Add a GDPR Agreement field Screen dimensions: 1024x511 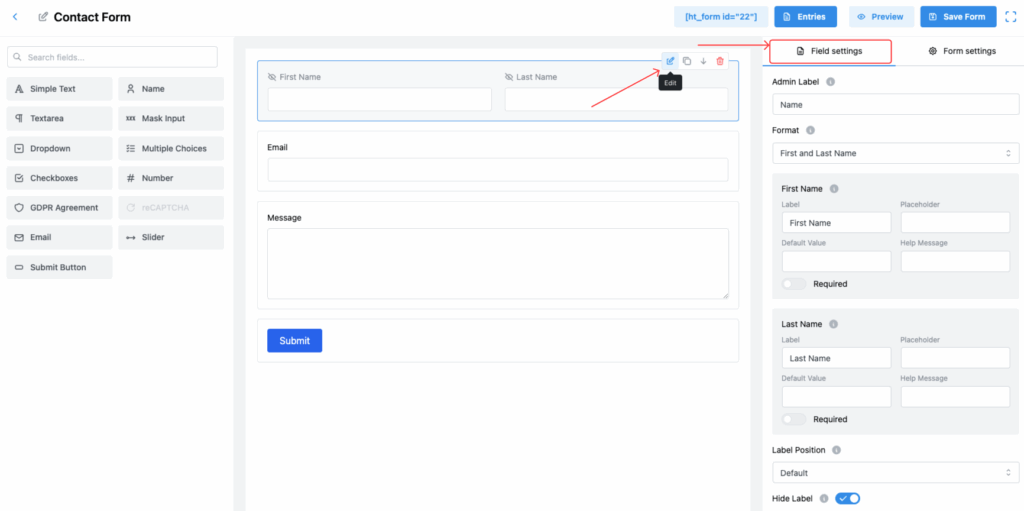click(x=59, y=208)
